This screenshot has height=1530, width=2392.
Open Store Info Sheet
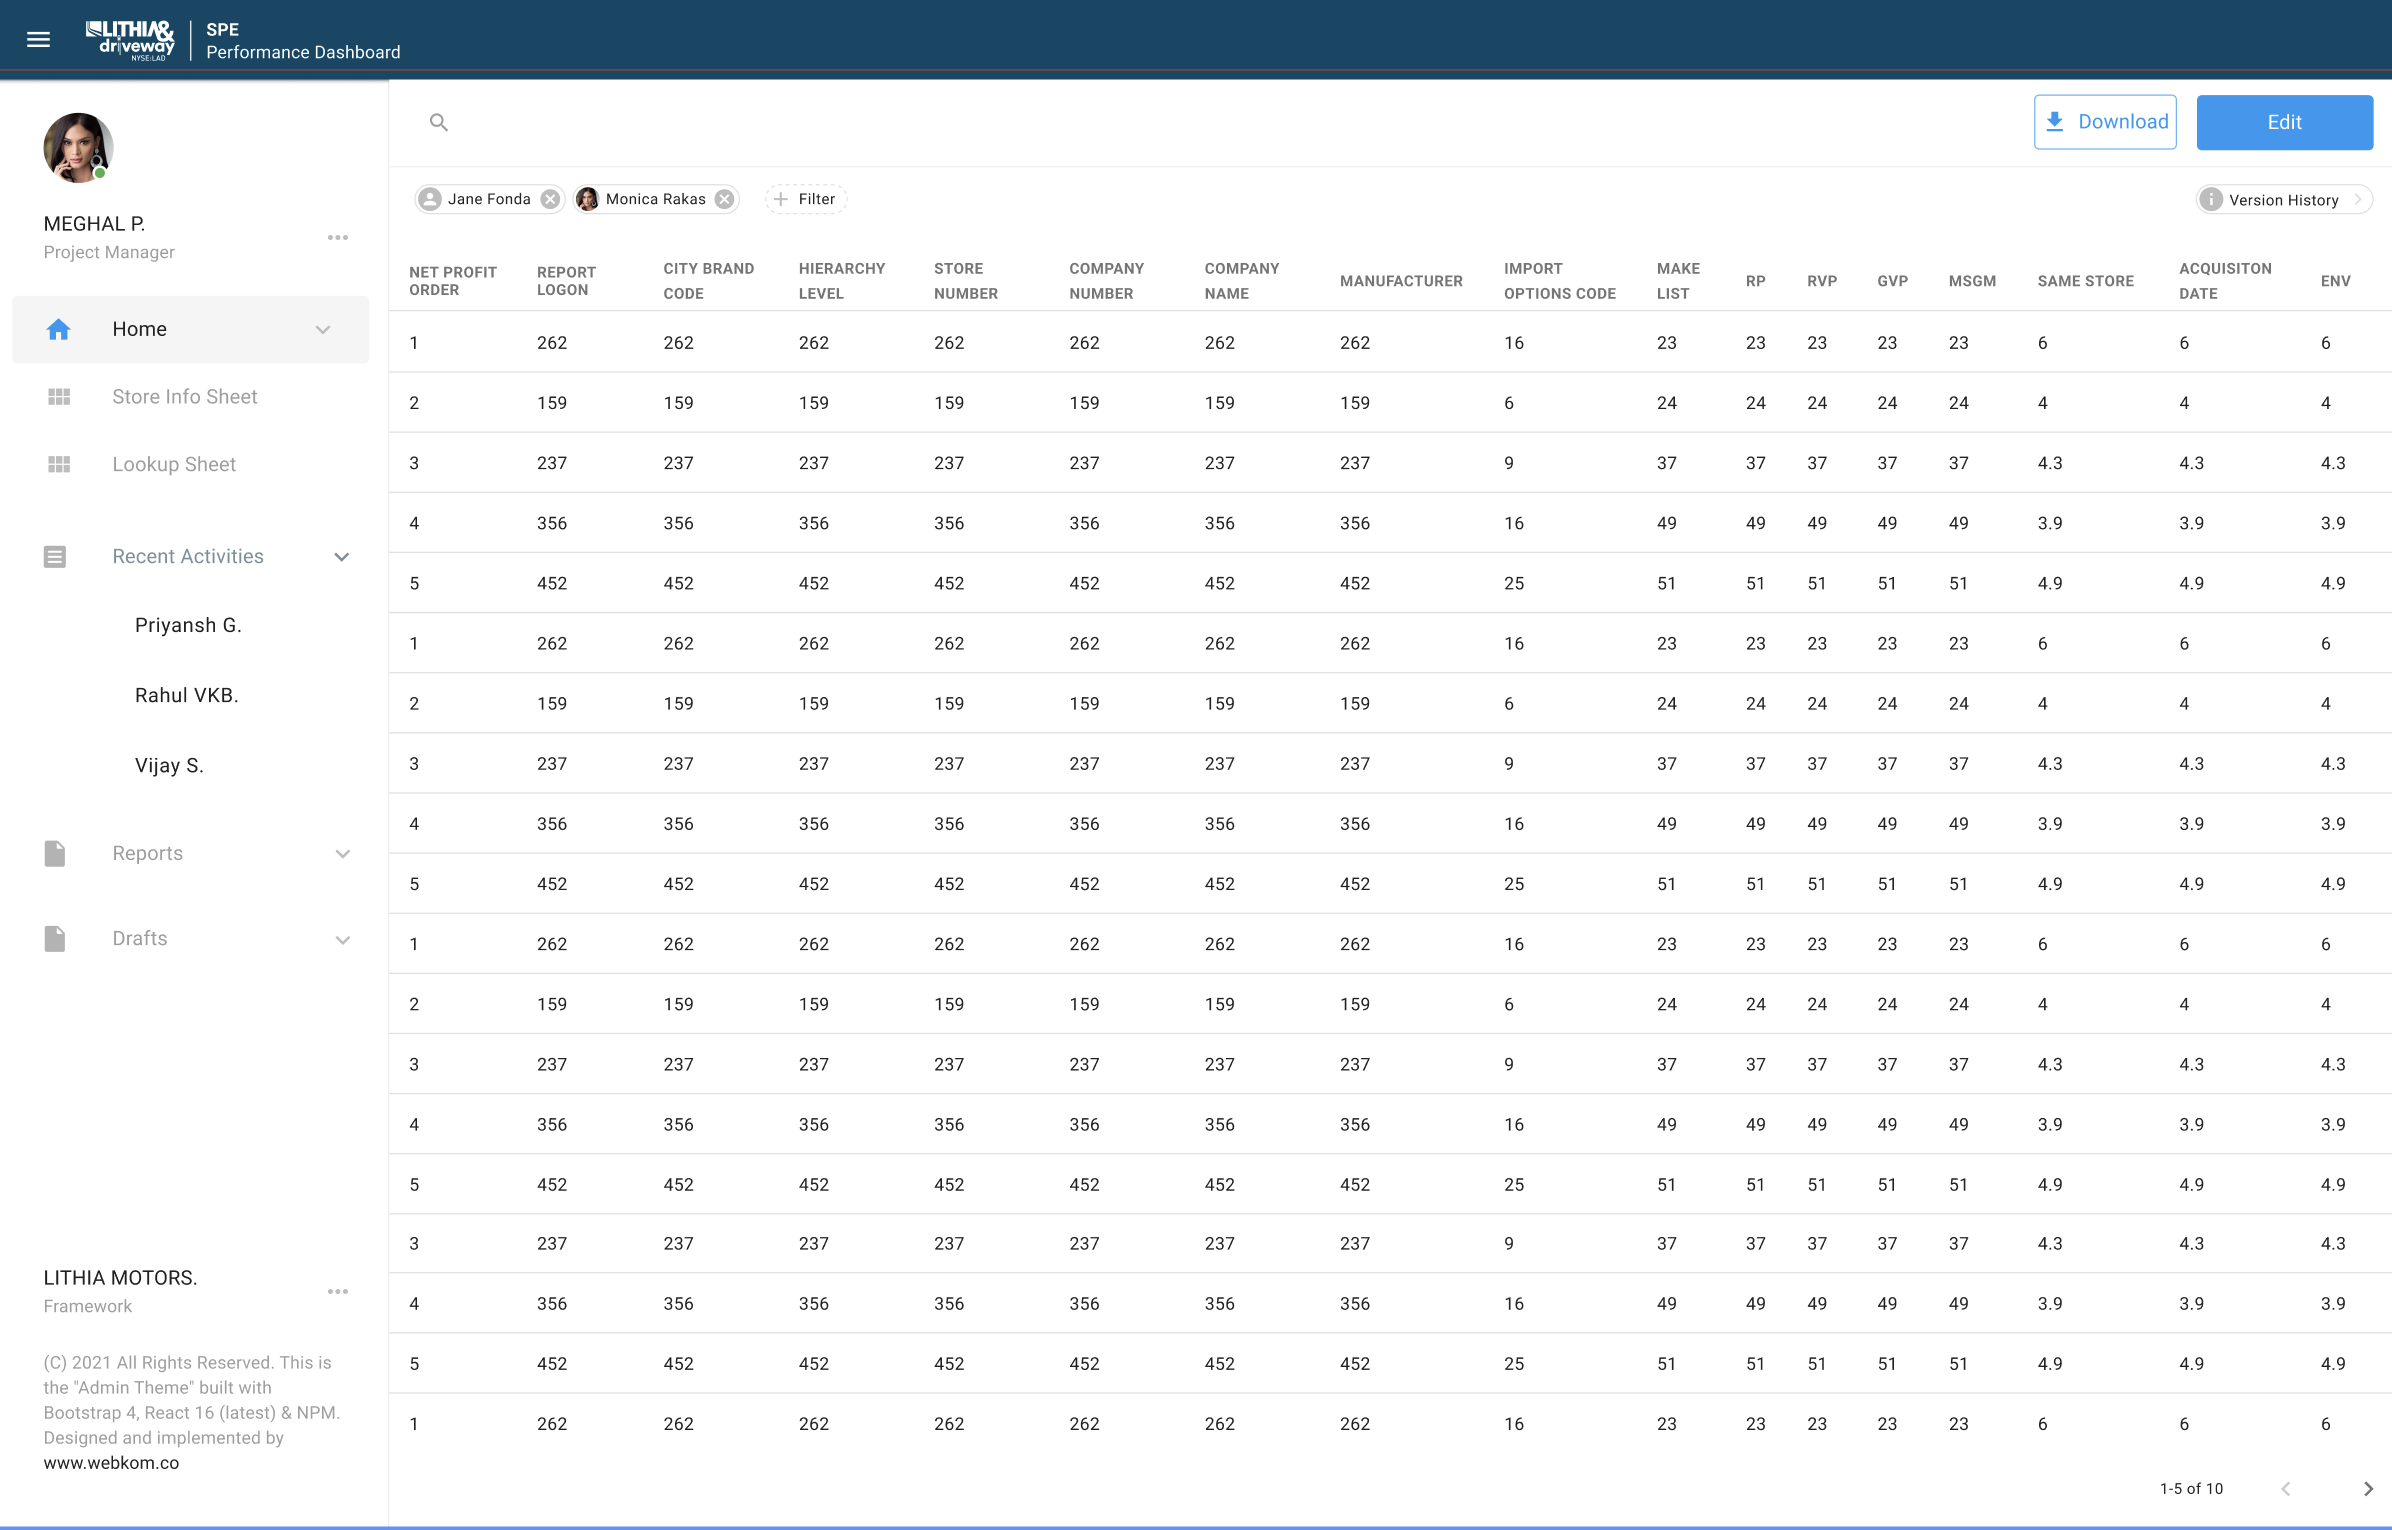[184, 397]
